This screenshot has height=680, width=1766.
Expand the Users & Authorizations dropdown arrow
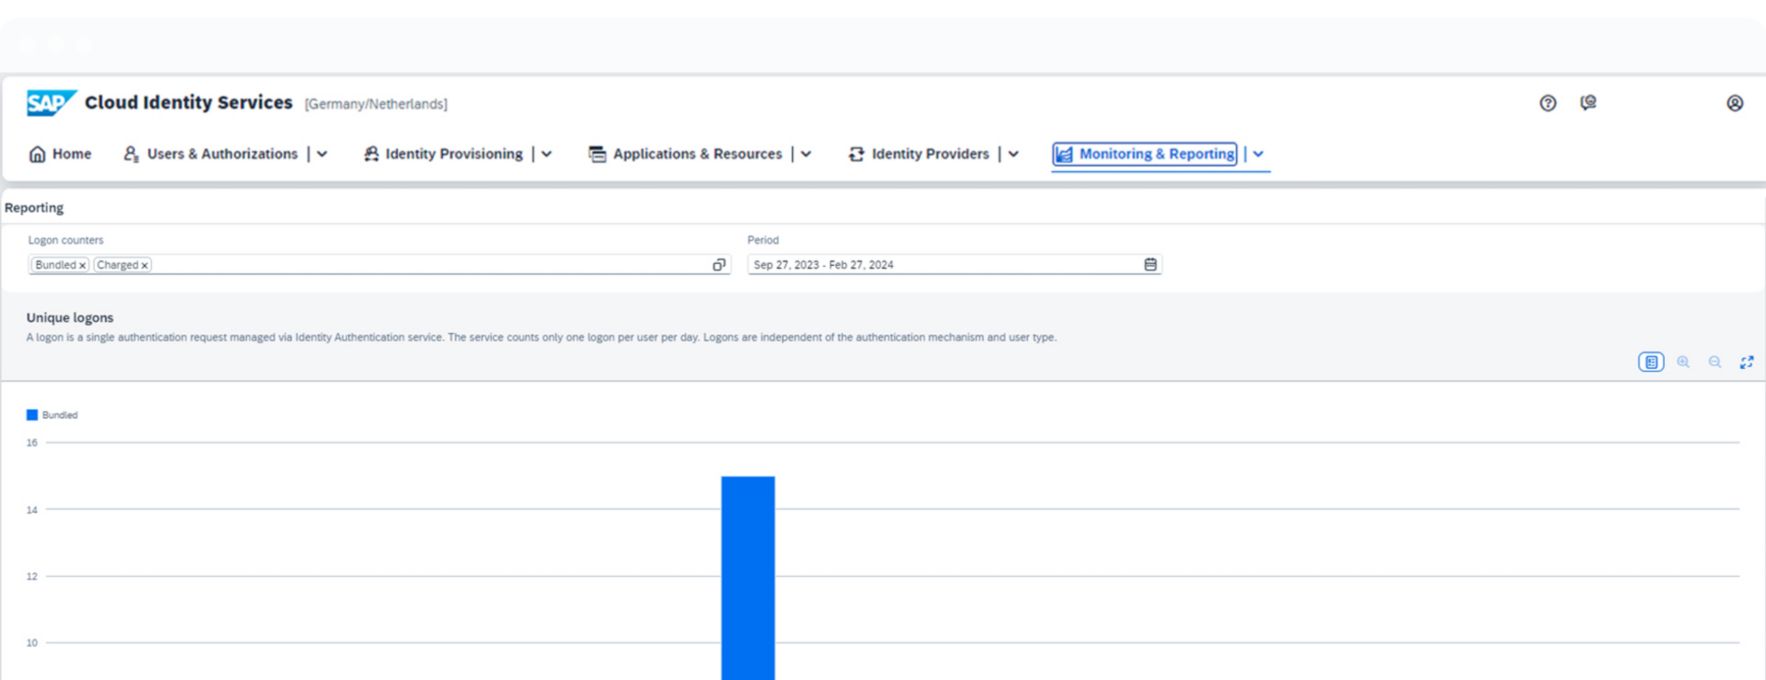point(322,154)
